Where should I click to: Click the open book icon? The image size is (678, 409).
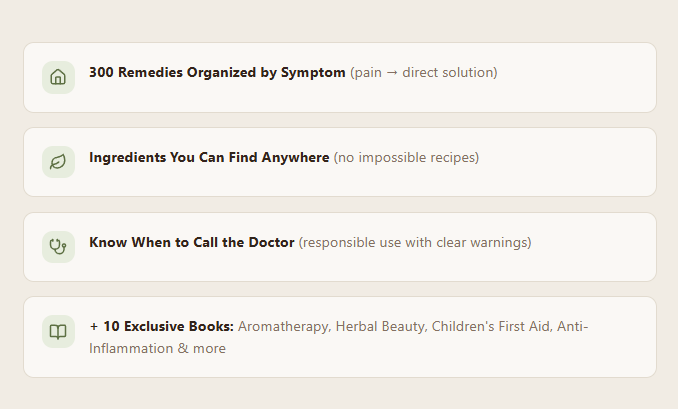click(58, 331)
